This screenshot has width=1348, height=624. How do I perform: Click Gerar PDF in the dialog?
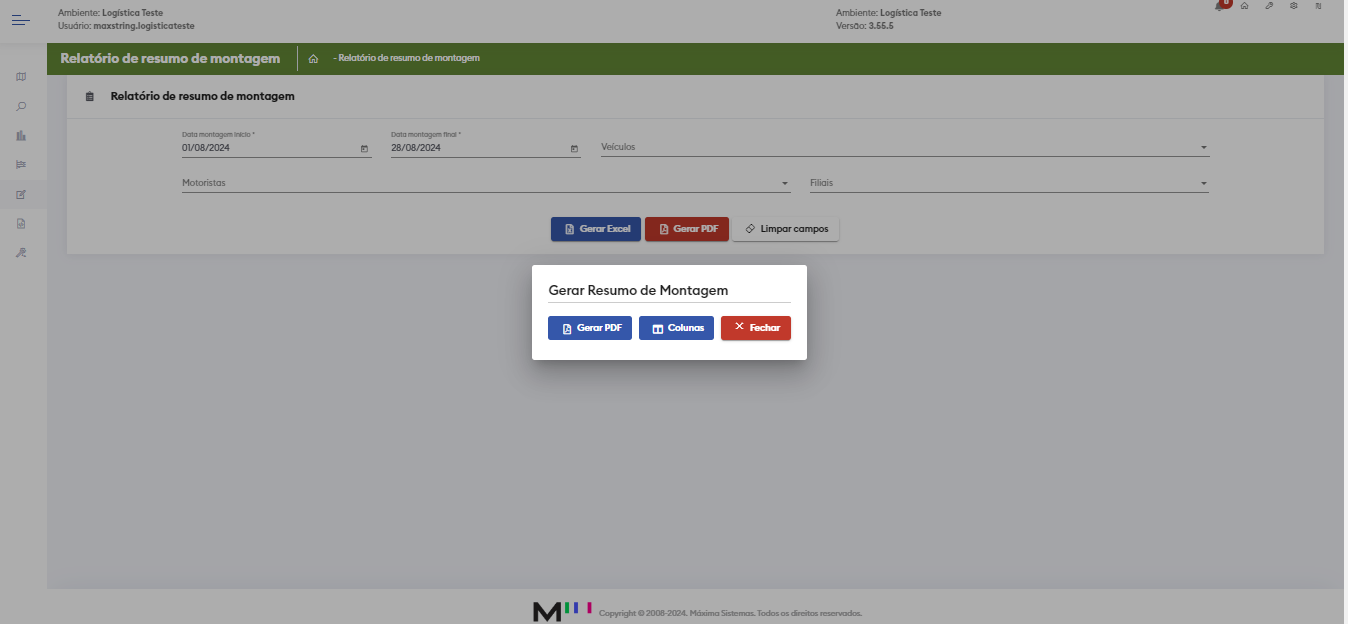point(590,328)
